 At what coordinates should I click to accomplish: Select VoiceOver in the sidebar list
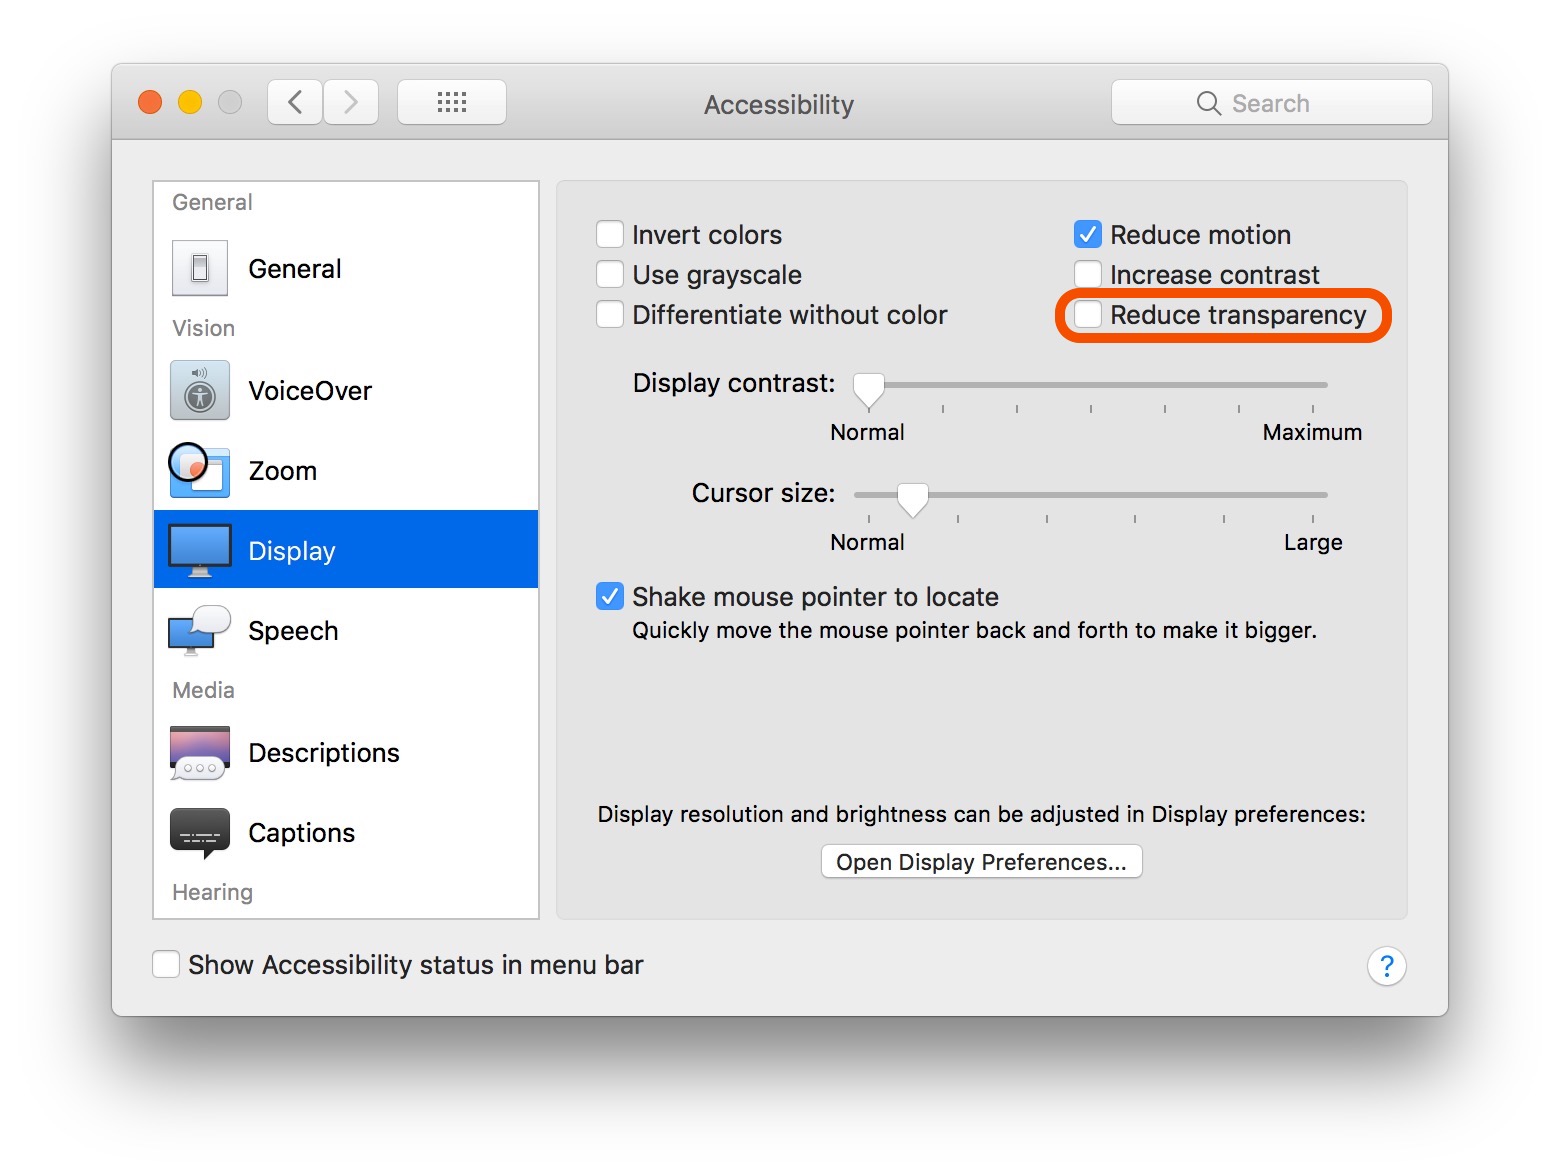tap(346, 390)
